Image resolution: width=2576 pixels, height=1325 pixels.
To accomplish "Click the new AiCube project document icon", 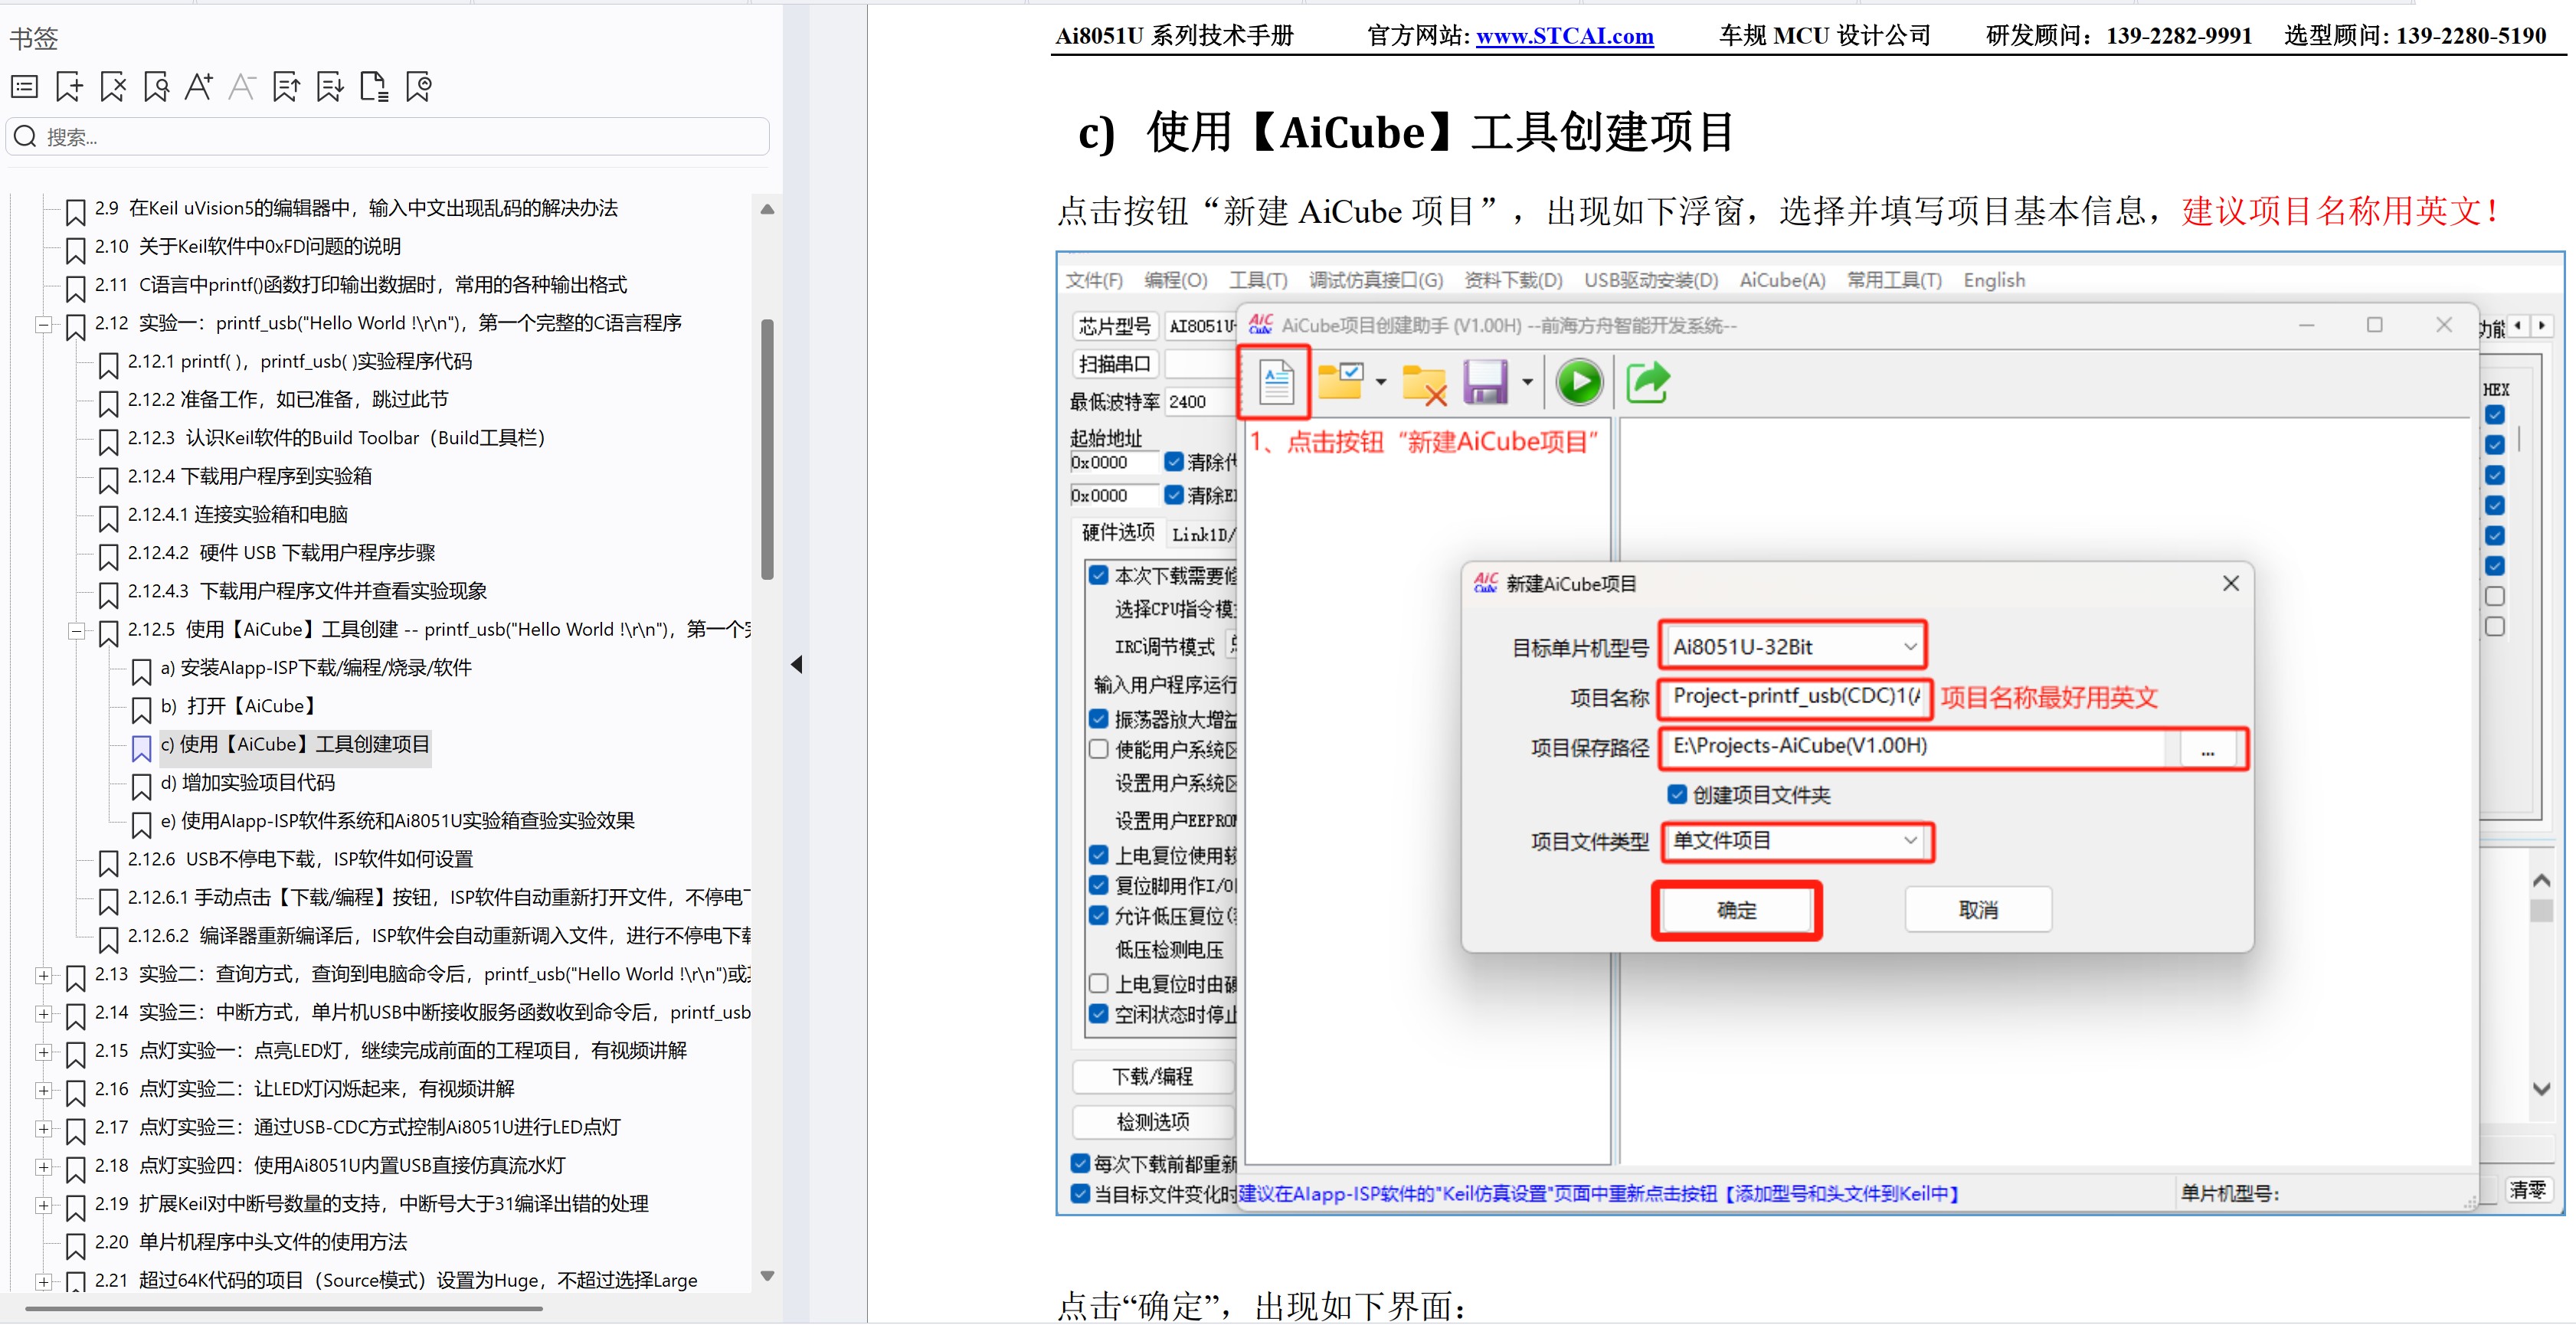I will point(1275,382).
